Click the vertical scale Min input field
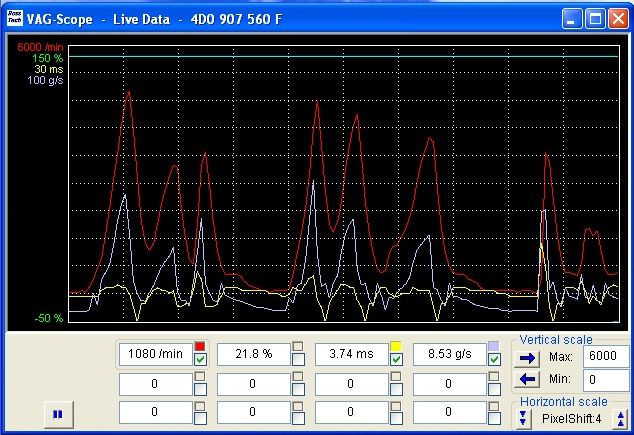The image size is (634, 435). [x=606, y=379]
